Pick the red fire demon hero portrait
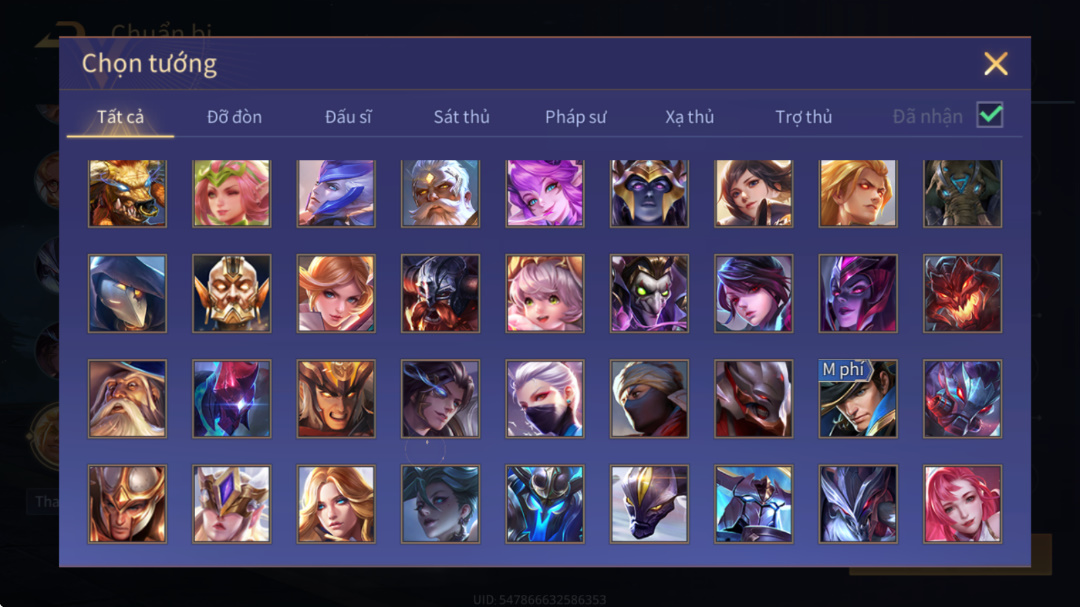This screenshot has height=607, width=1080. coord(962,294)
